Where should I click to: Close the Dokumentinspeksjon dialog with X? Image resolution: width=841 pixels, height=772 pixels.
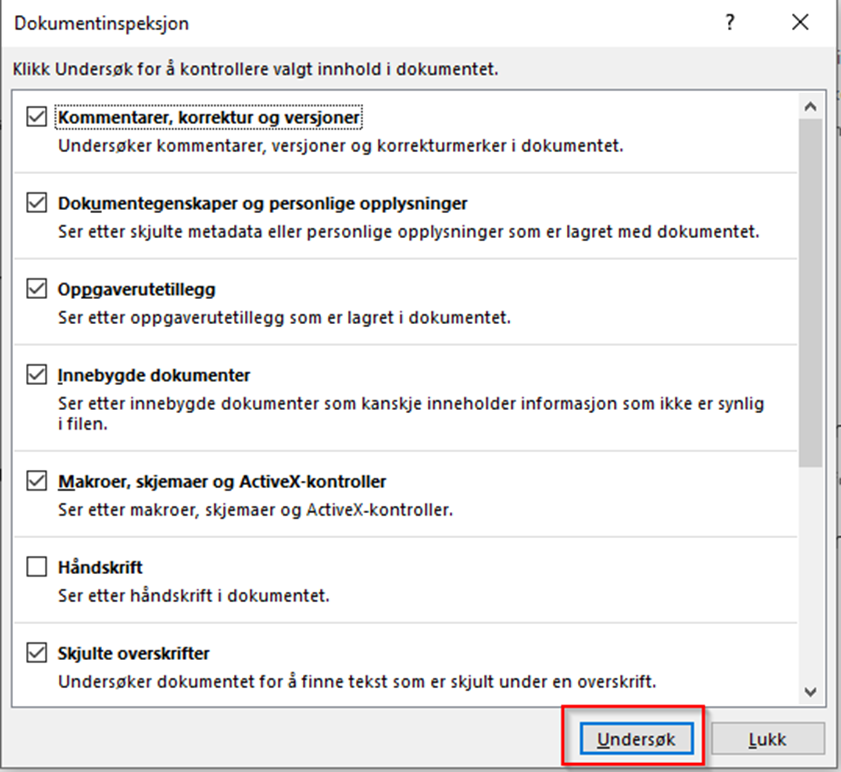point(800,23)
